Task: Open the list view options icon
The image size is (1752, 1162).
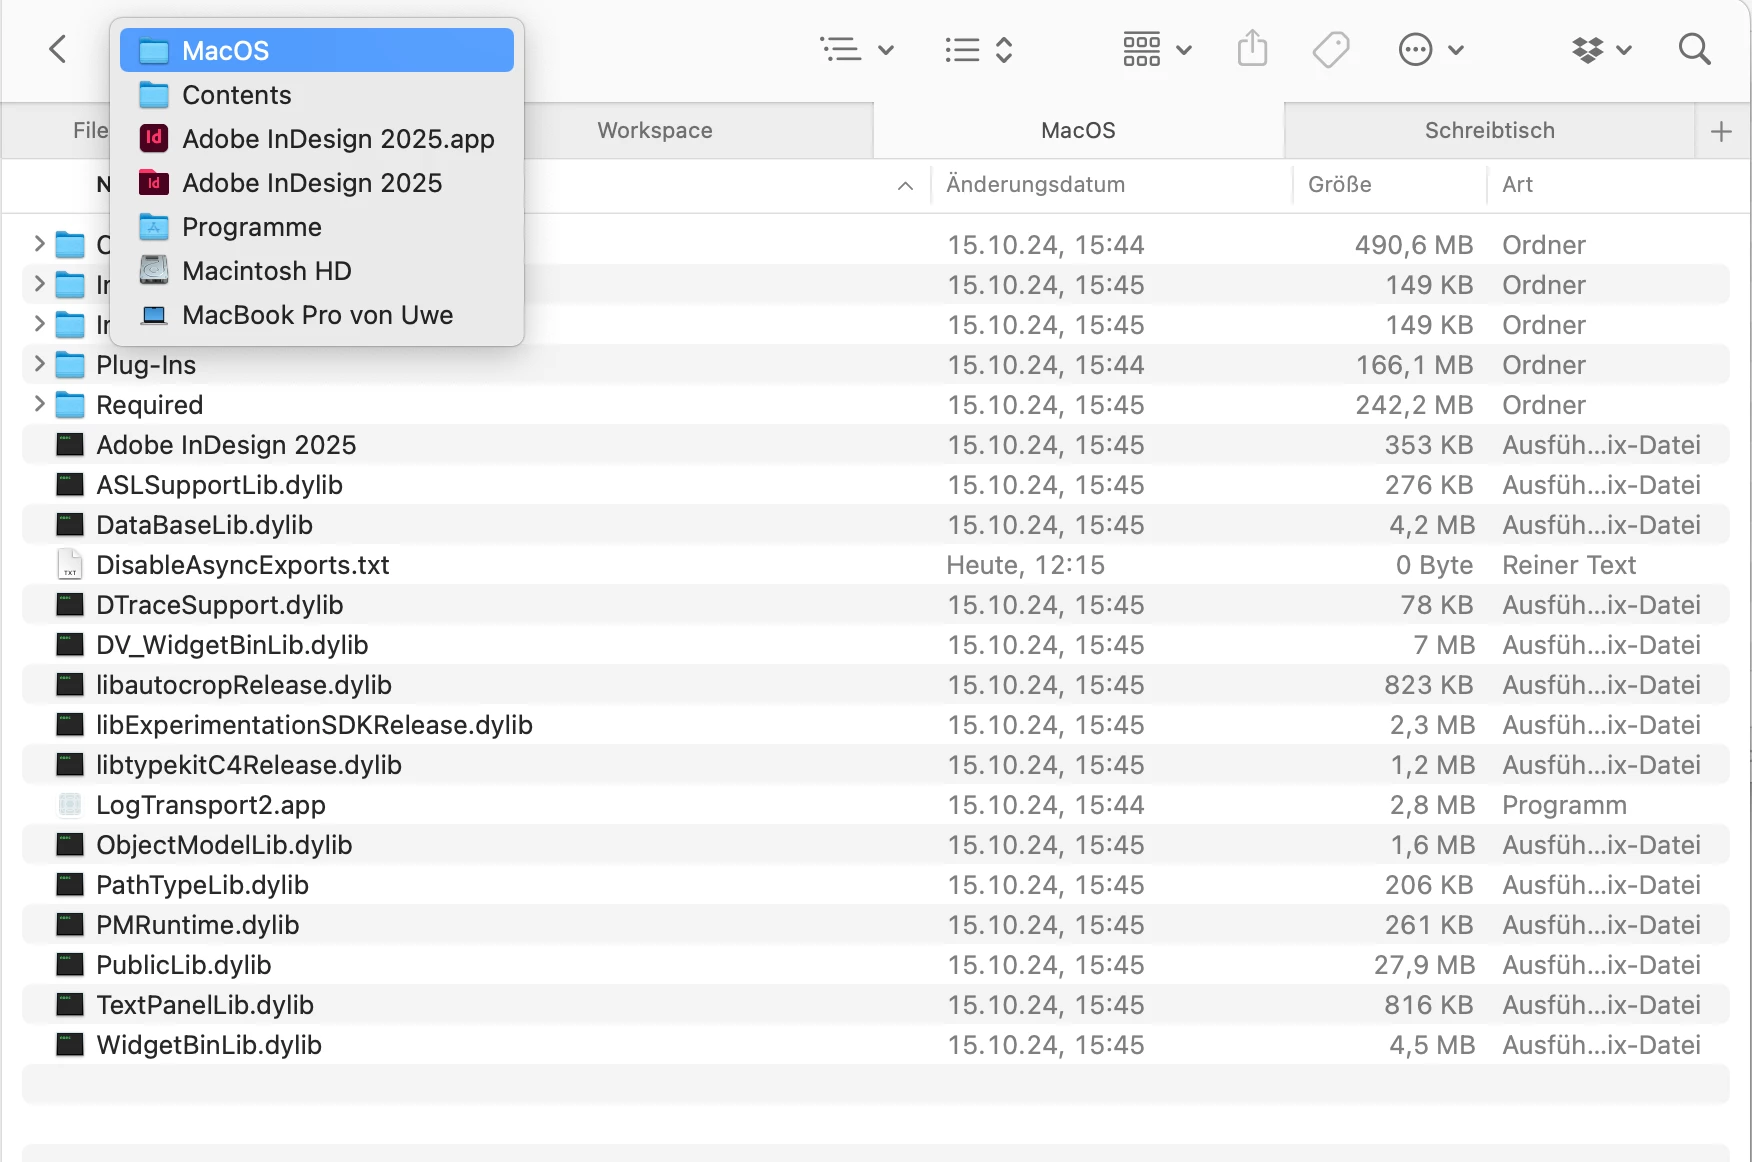Action: point(840,49)
